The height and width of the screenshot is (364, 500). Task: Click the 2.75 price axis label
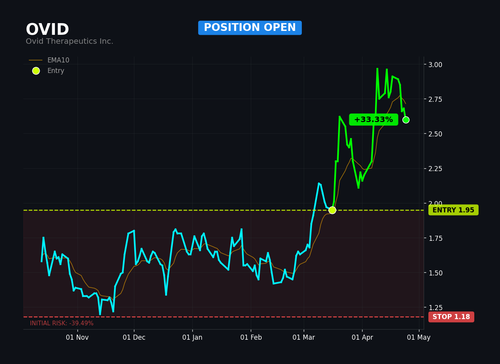(435, 99)
